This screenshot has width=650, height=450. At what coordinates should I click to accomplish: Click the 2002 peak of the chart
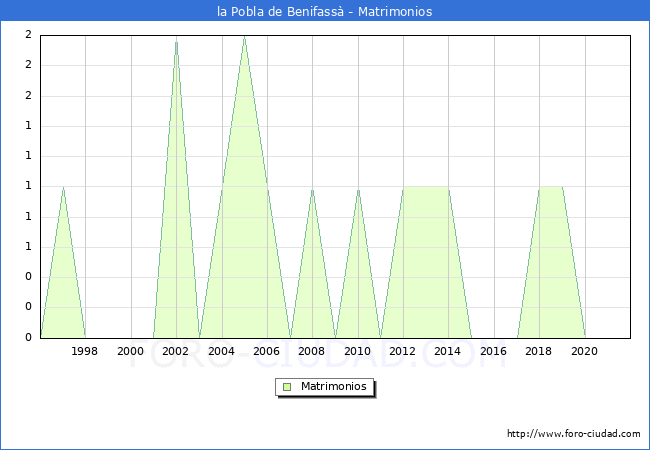coord(177,43)
